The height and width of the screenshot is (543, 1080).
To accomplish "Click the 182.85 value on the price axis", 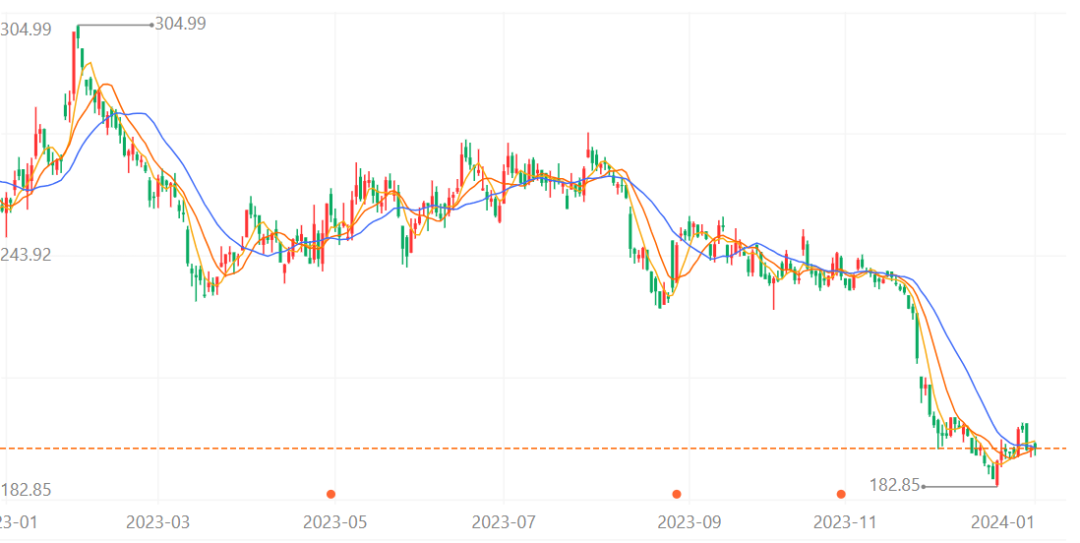I will (x=26, y=490).
